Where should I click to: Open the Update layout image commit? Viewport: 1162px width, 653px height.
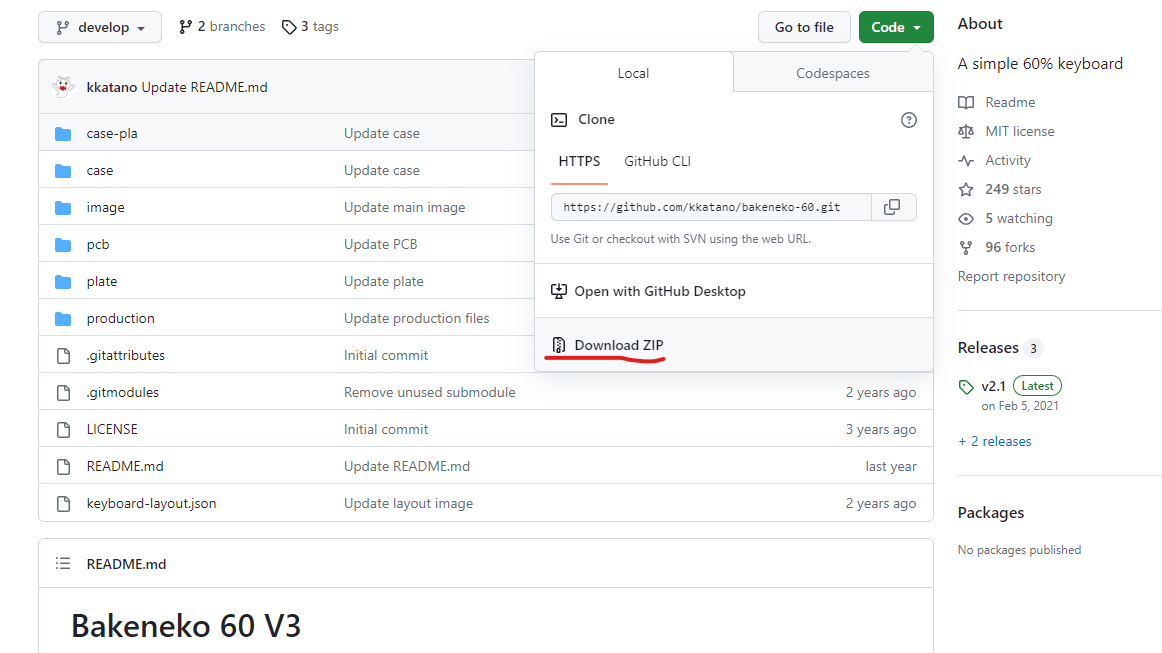(408, 504)
